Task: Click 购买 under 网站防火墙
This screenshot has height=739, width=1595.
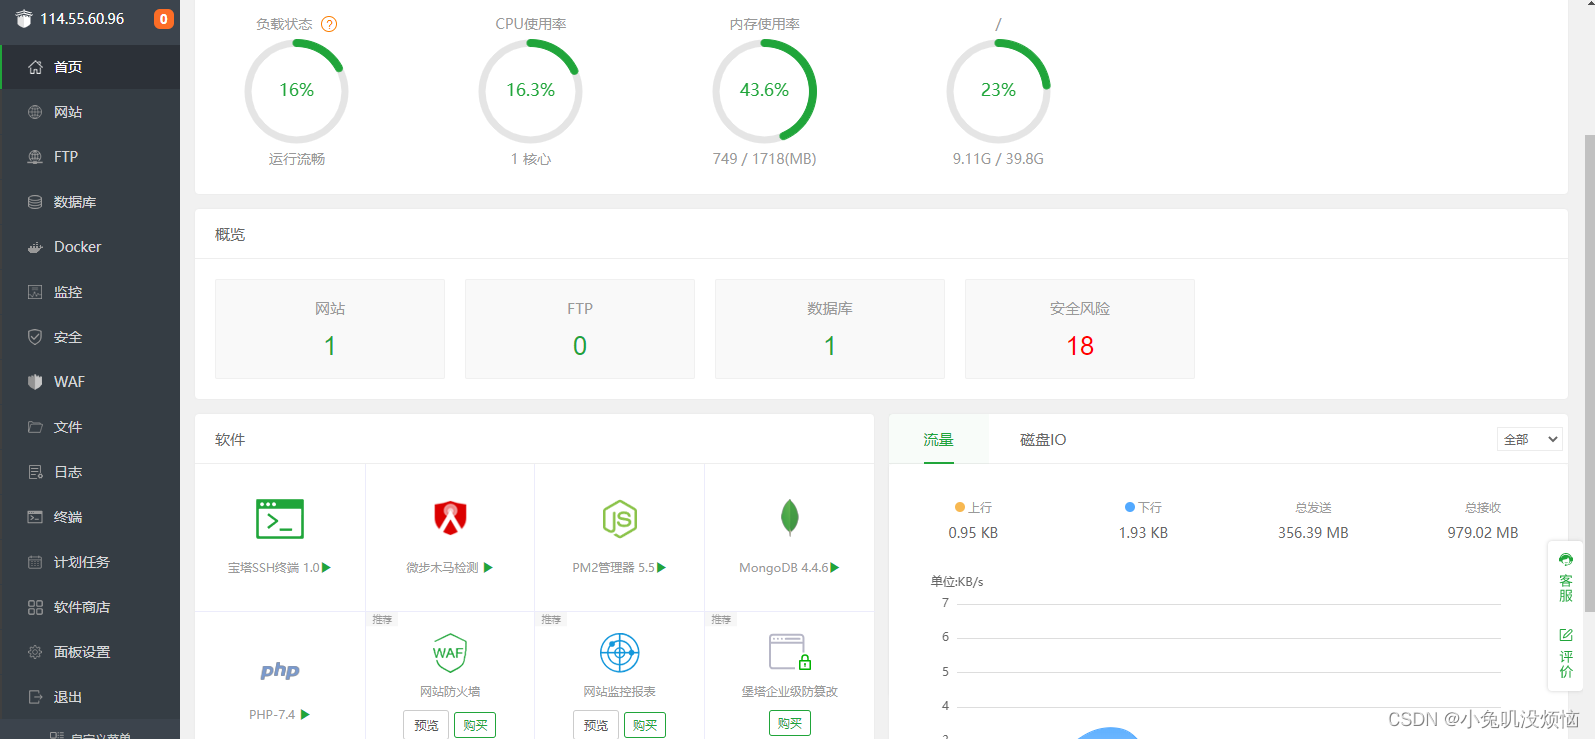Action: pos(475,725)
